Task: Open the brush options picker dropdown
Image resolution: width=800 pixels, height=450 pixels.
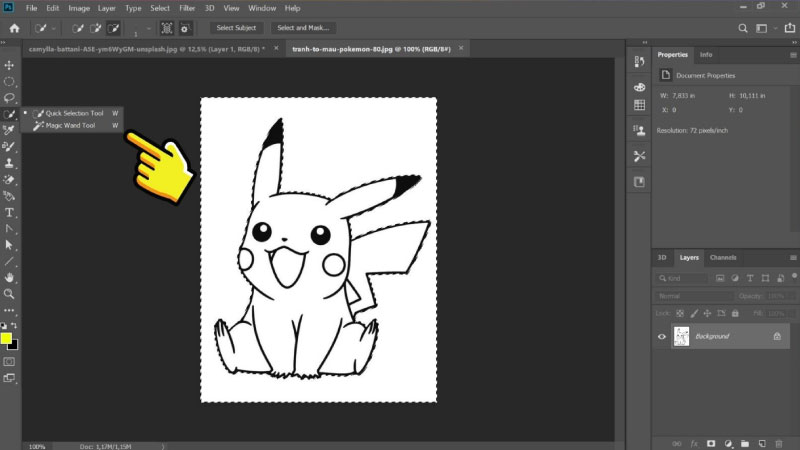Action: (148, 29)
